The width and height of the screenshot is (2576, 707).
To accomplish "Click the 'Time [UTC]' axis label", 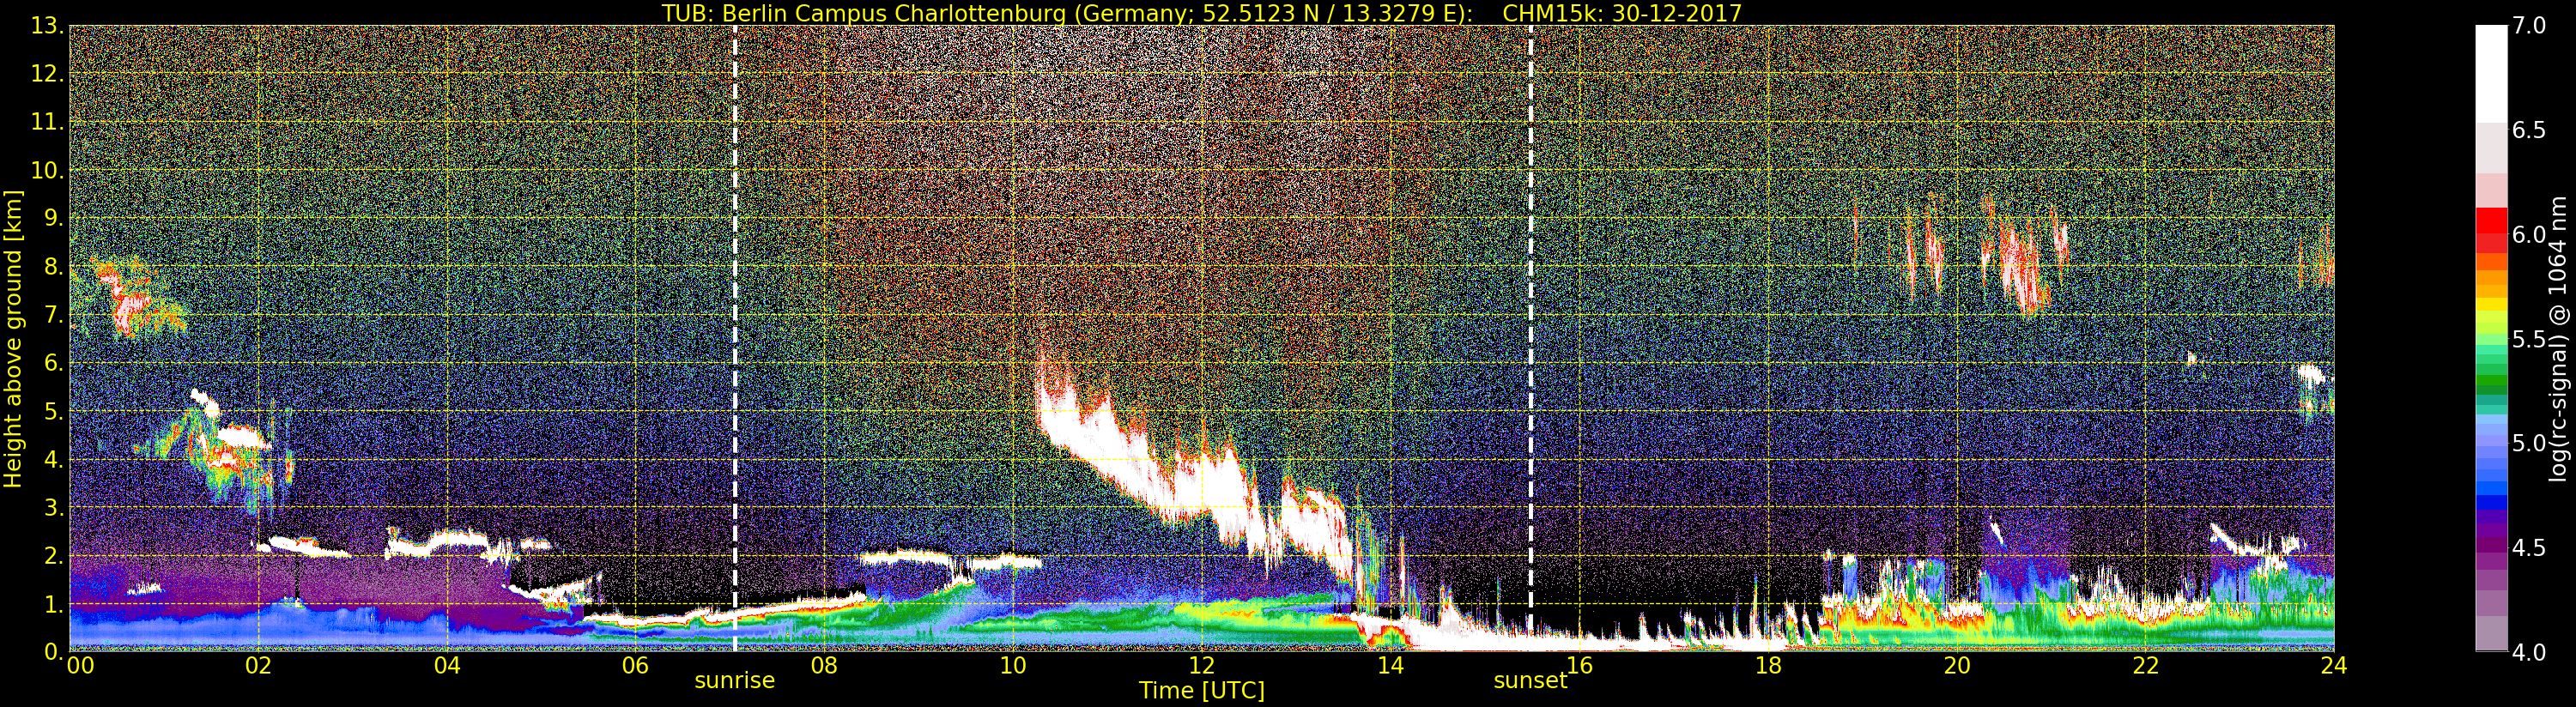I will [x=1202, y=690].
